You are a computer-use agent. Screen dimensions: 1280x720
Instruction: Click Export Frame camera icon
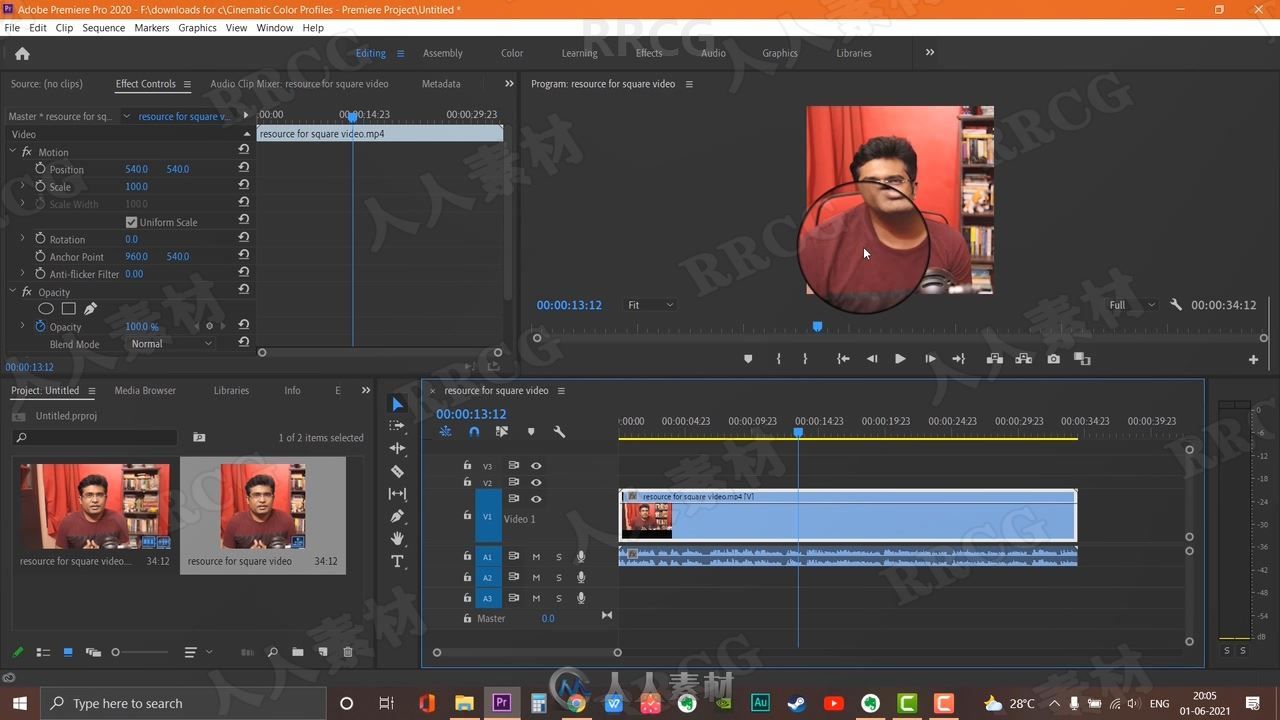(x=1053, y=359)
